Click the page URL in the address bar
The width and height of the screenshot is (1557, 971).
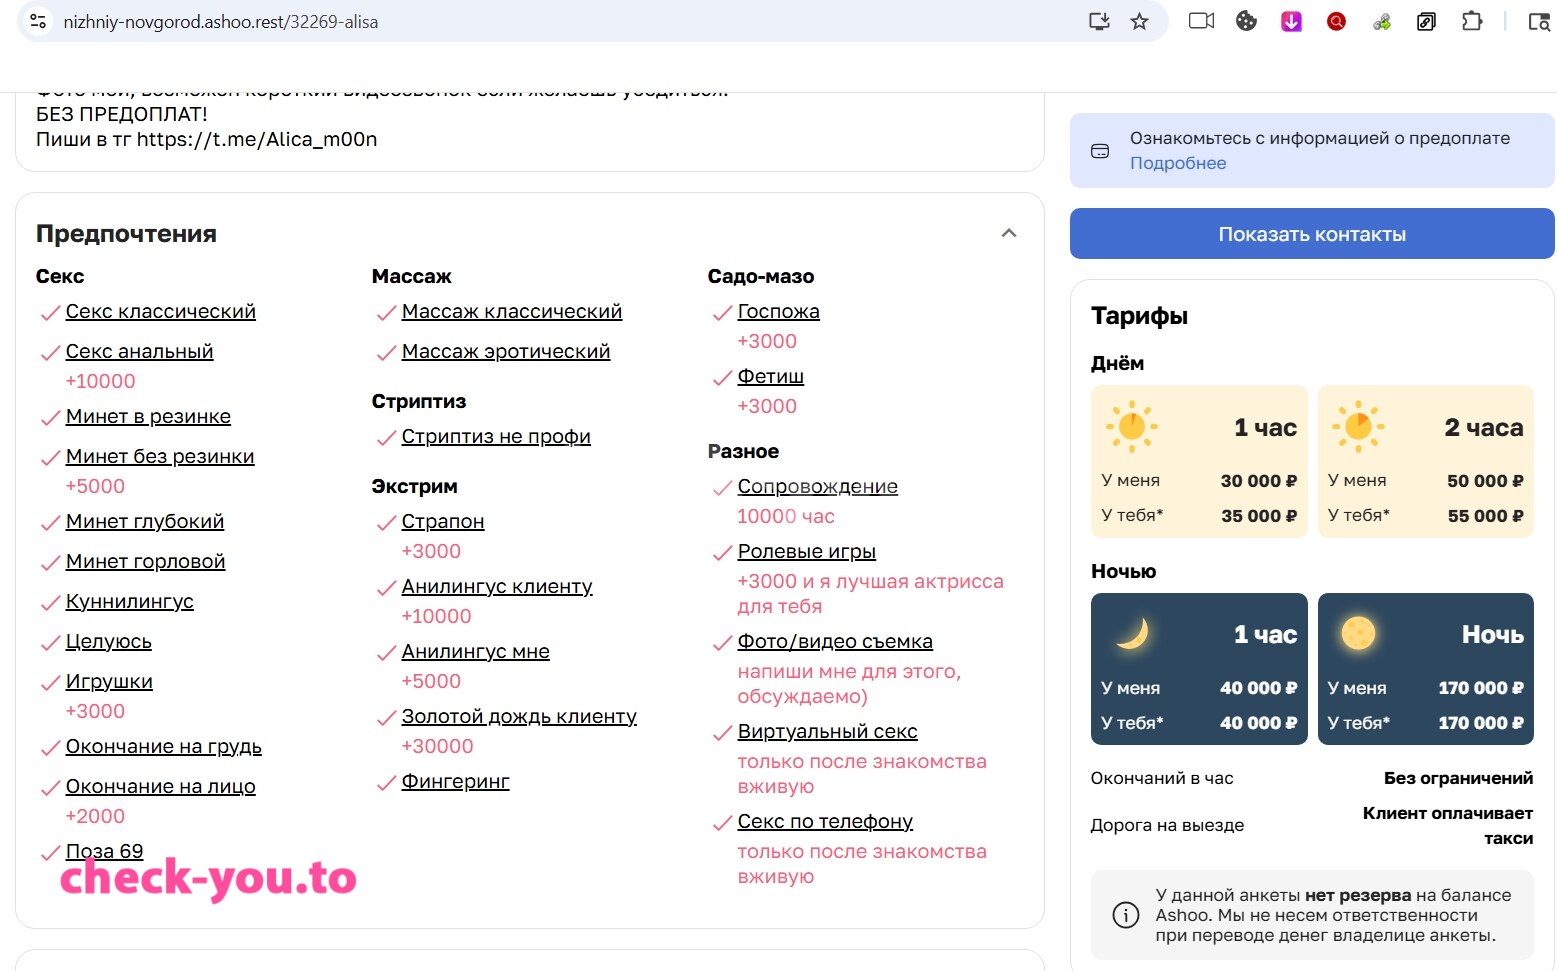(x=221, y=21)
